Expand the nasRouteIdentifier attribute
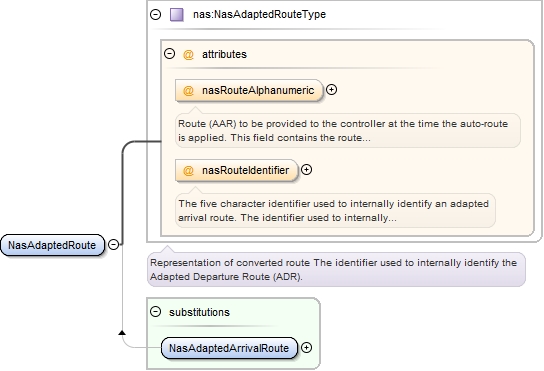Viewport: 544px width, 371px height. 306,169
